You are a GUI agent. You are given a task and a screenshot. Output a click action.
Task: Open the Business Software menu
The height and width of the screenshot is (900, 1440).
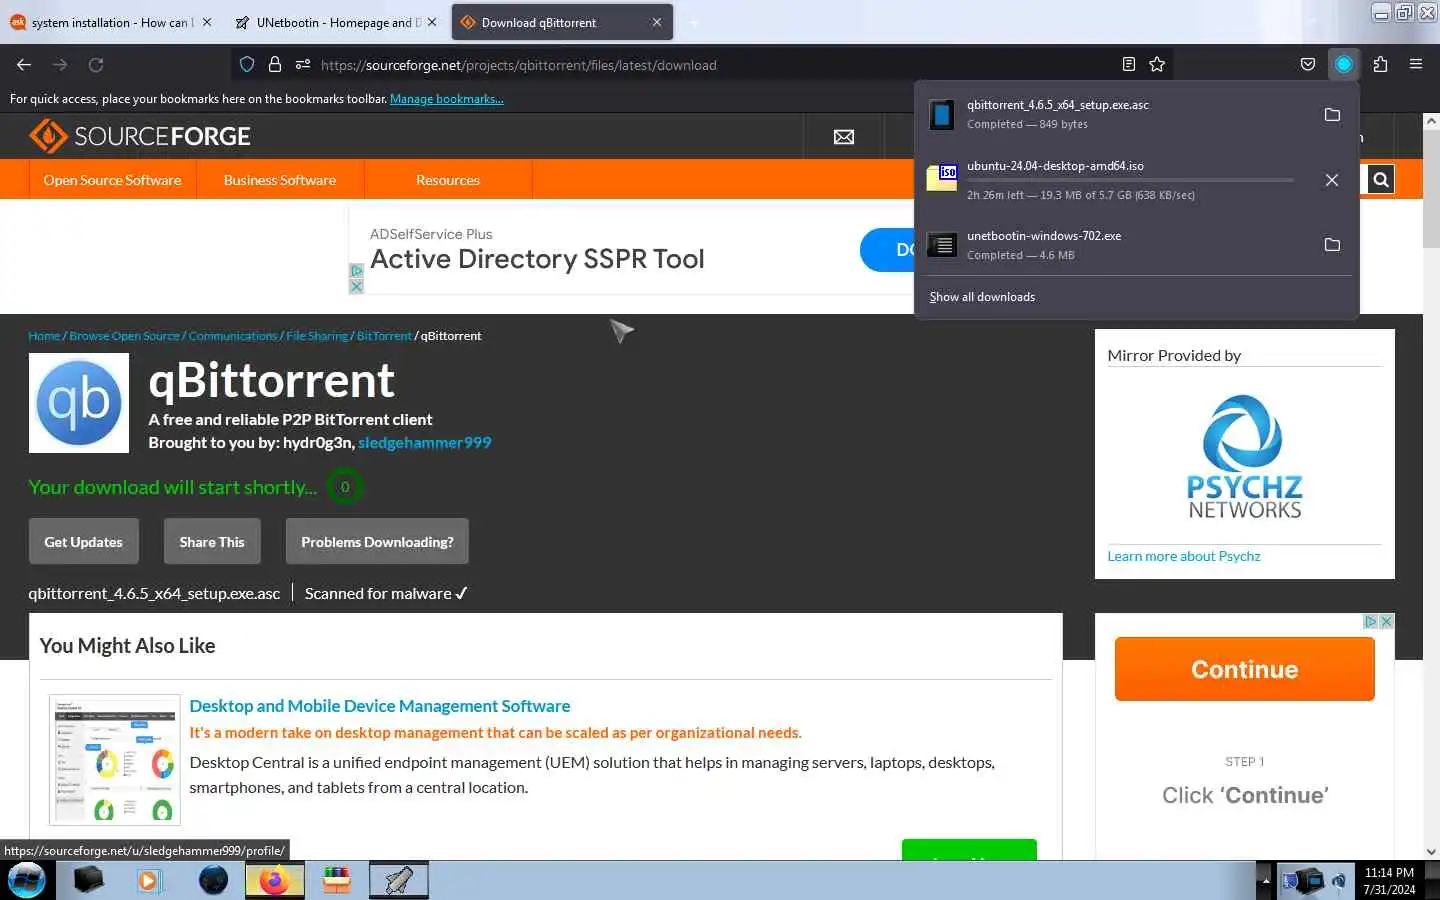(280, 180)
